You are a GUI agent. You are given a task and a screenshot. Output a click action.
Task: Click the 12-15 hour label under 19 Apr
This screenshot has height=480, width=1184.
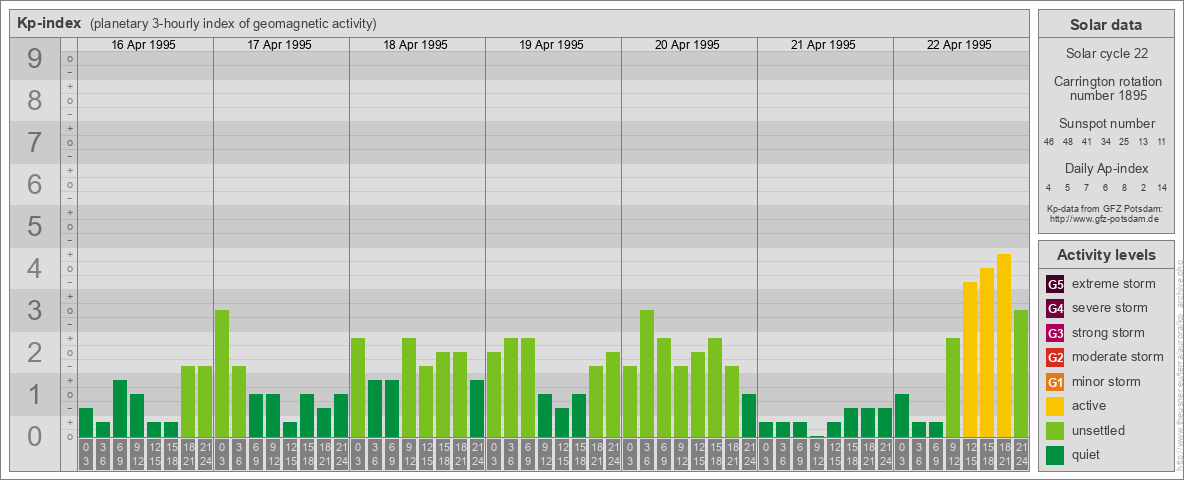[562, 454]
